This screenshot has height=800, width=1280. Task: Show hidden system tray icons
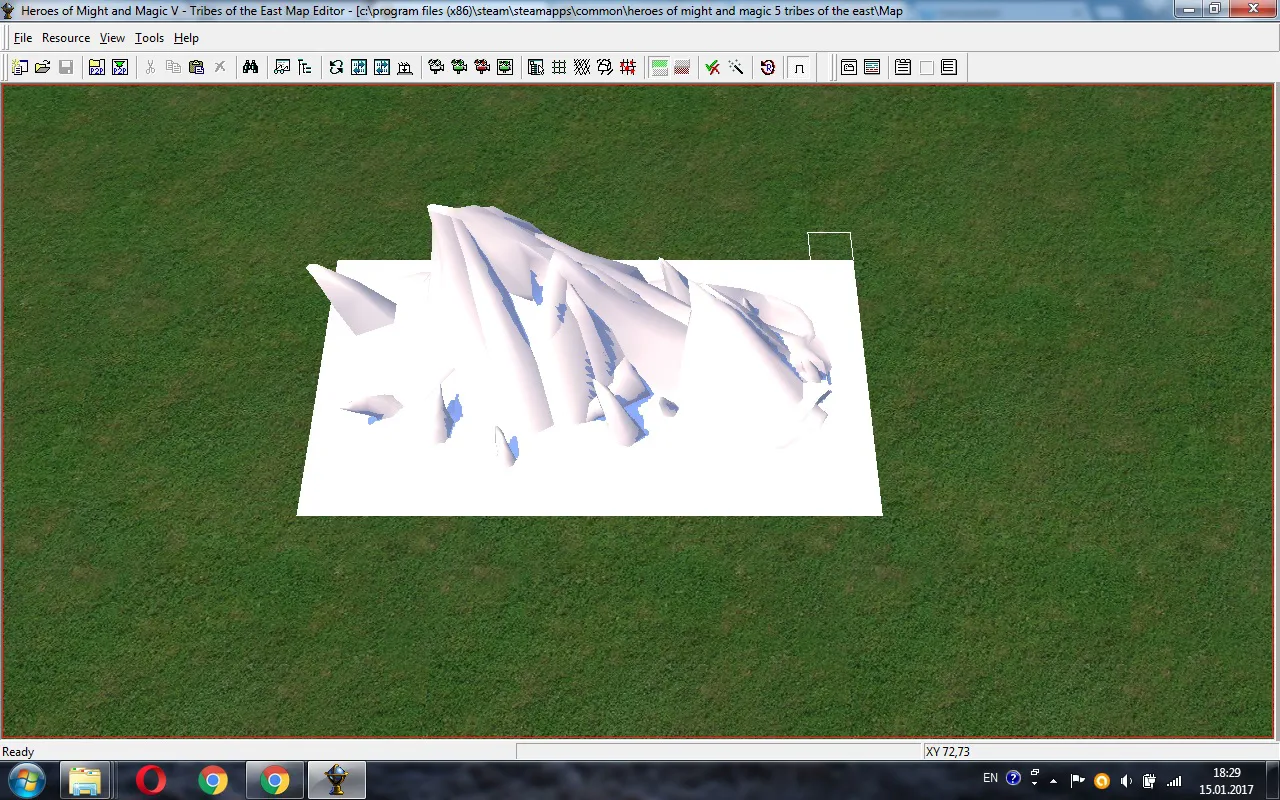(x=1053, y=780)
